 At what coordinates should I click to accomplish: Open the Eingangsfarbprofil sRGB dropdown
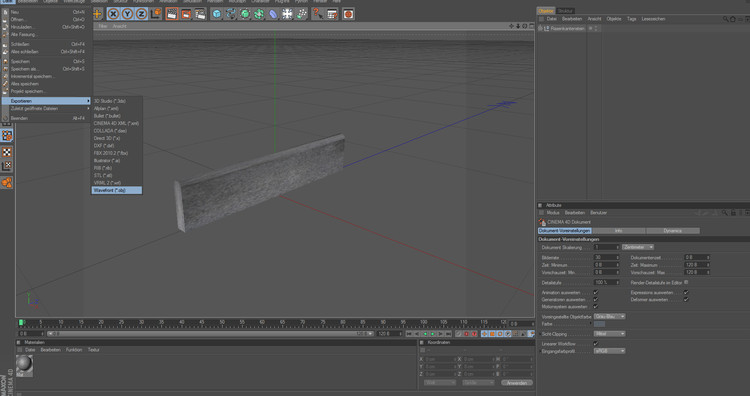[609, 351]
